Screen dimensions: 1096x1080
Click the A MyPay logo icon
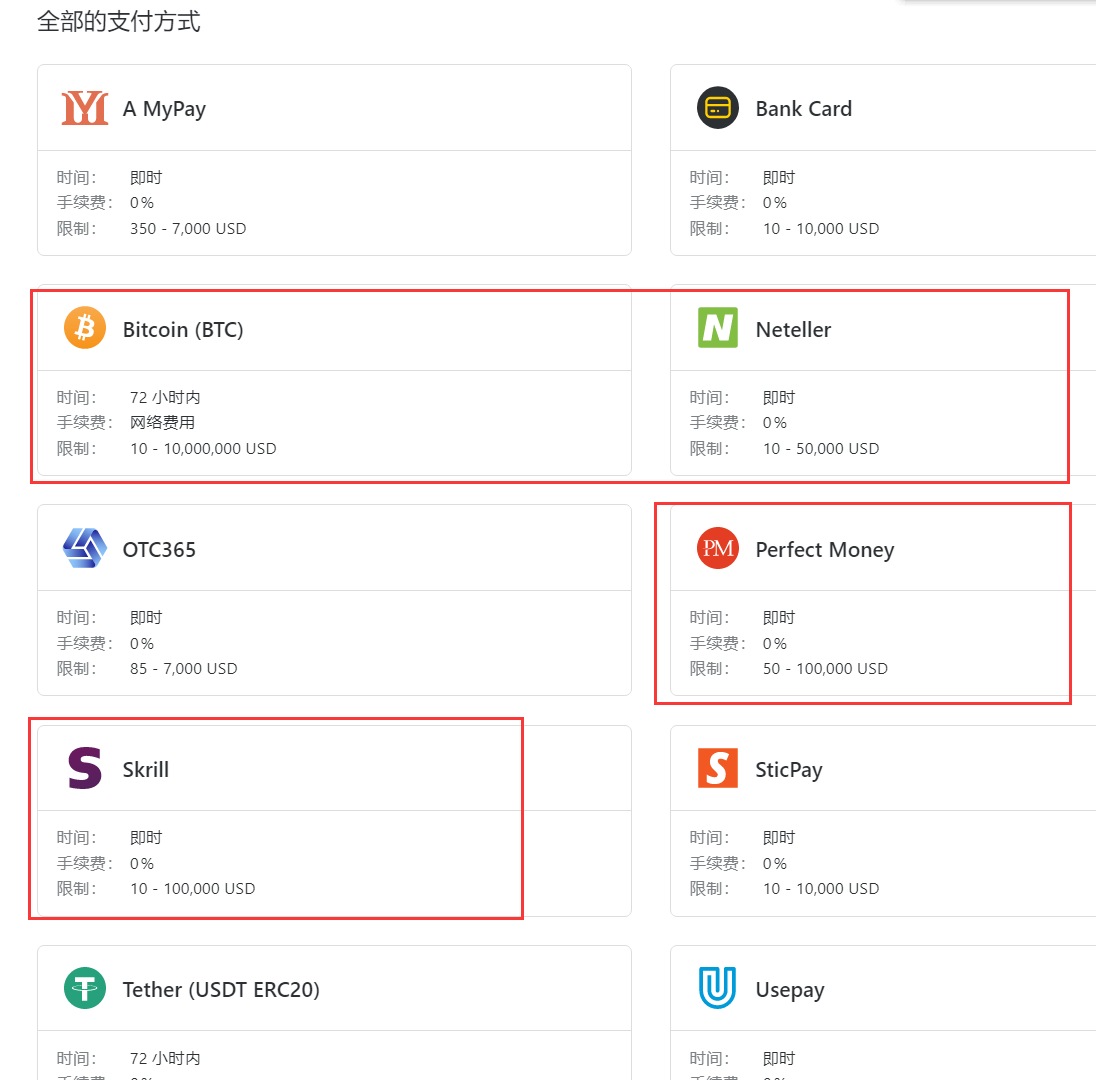pos(85,108)
